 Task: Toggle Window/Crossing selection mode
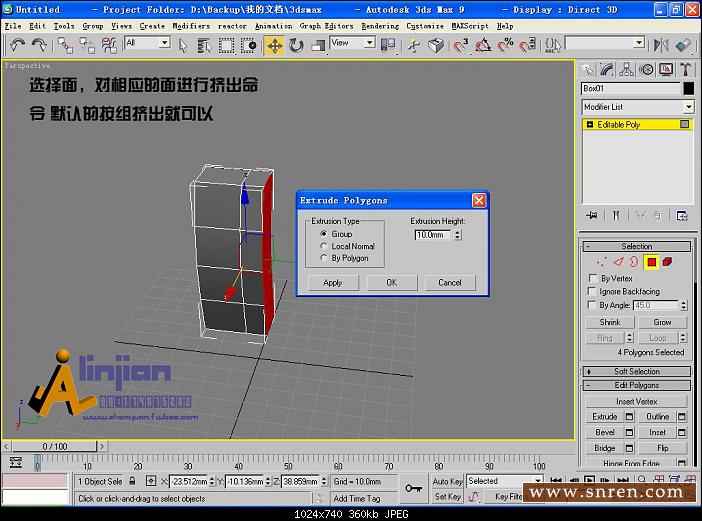coord(248,45)
